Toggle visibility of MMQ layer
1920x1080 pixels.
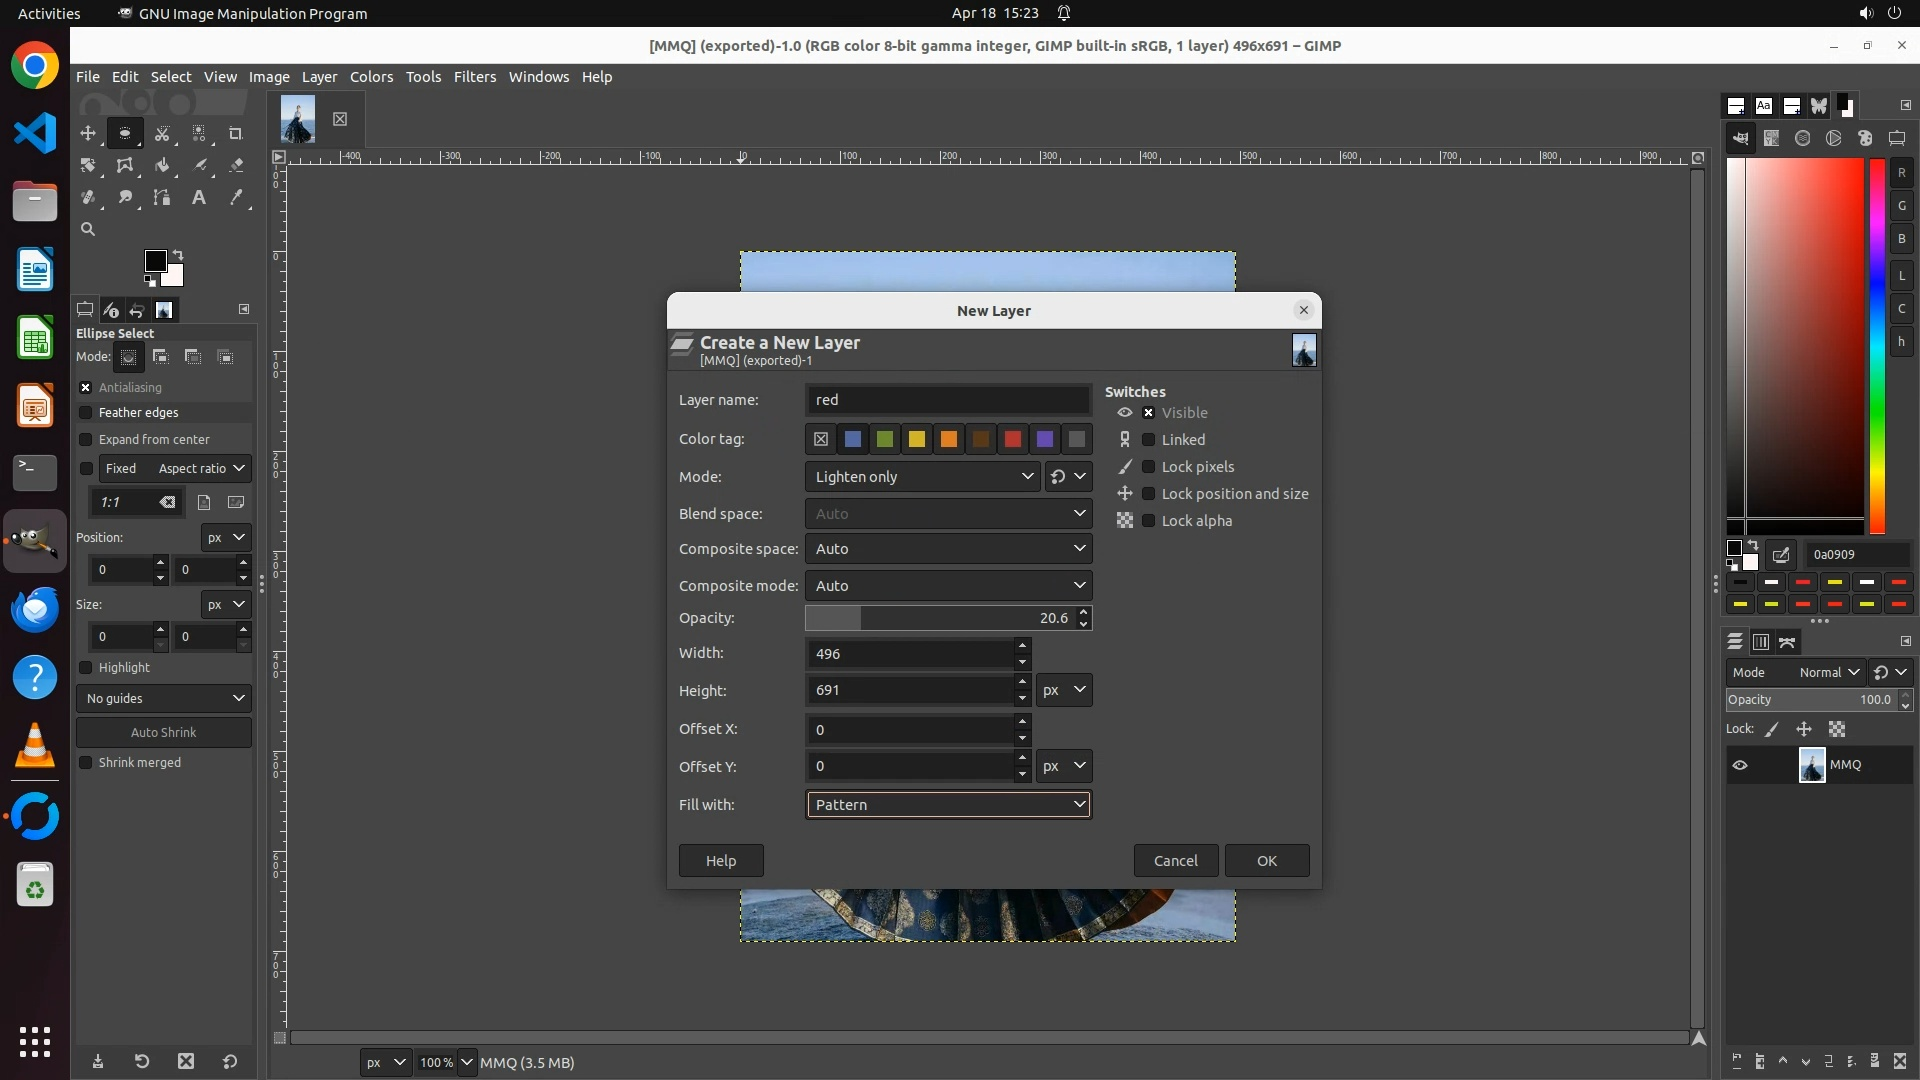point(1740,765)
